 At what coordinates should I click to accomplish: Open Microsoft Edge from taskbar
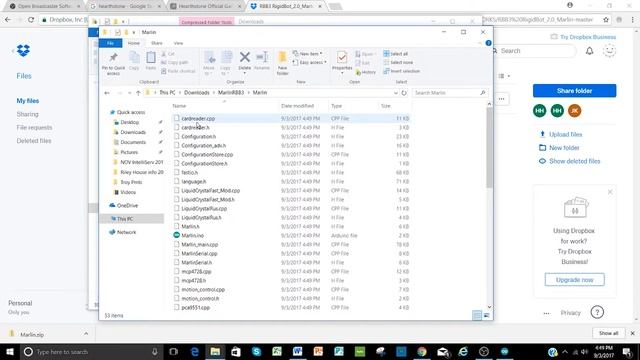point(195,351)
